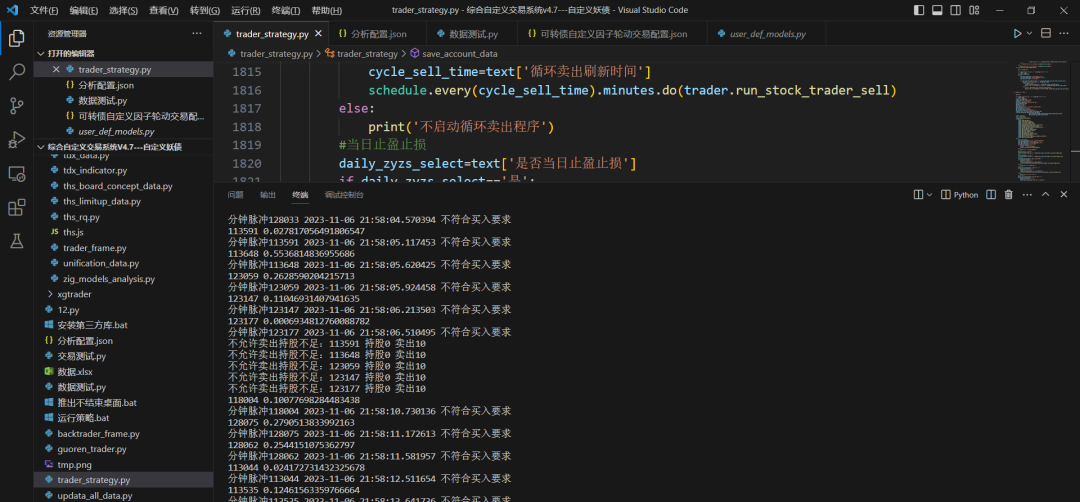
Task: Switch to 可转债自定义因子轮动交易配置.json tab
Action: (x=612, y=34)
